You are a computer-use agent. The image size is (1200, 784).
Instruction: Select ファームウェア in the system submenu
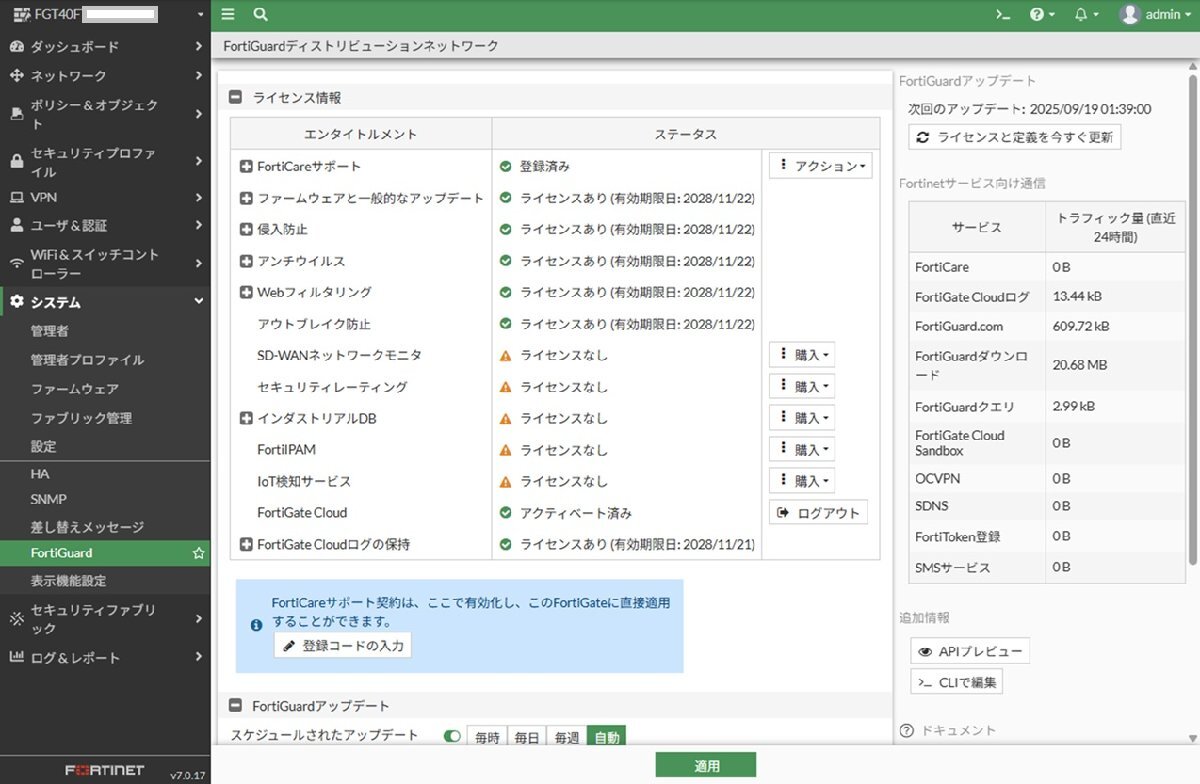[x=75, y=389]
